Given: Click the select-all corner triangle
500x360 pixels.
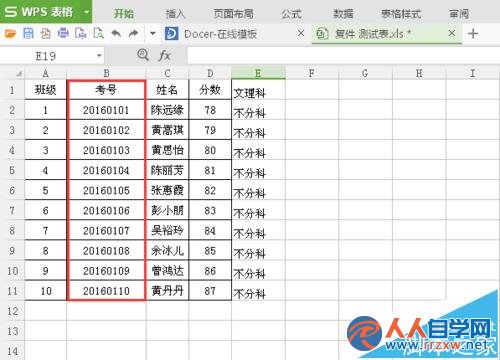Looking at the screenshot, I should coord(19,73).
